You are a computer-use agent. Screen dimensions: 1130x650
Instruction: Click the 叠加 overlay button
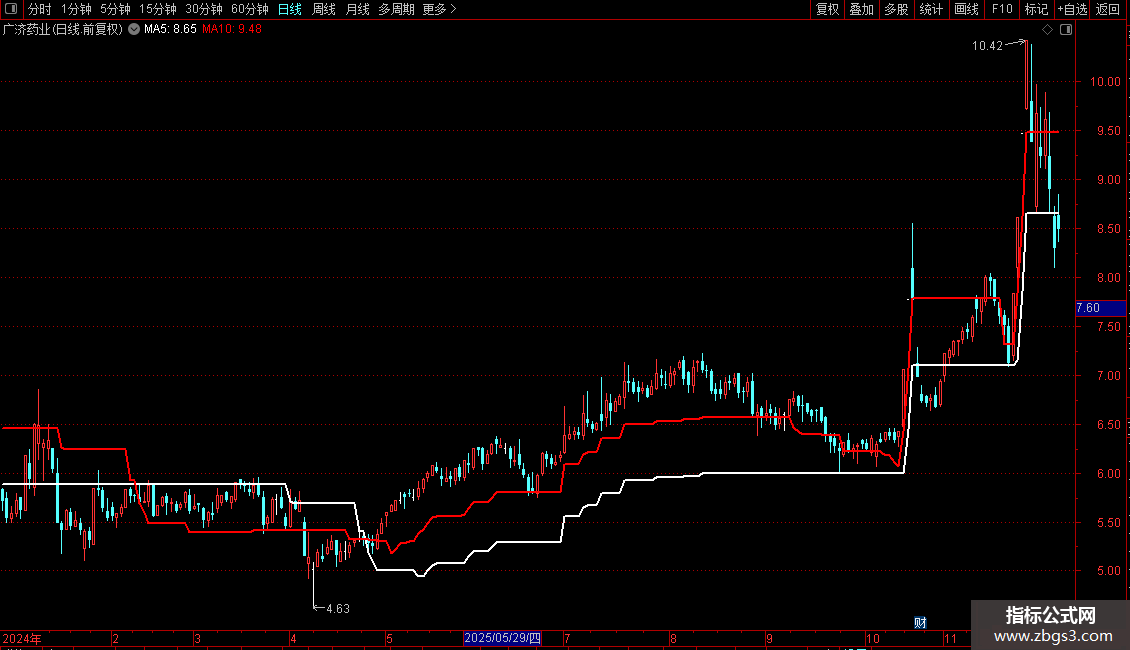[861, 9]
